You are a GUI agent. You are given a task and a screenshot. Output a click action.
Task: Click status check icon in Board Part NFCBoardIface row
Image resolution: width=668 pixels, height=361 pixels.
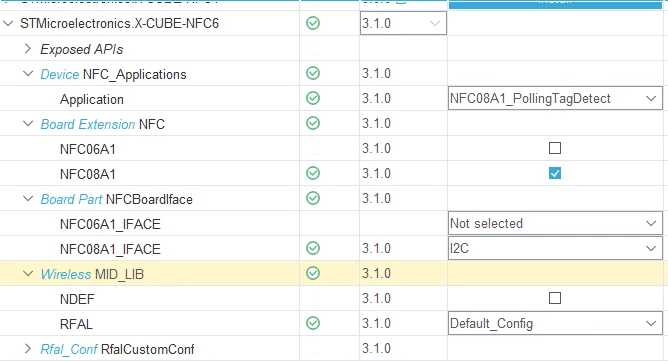pyautogui.click(x=313, y=199)
